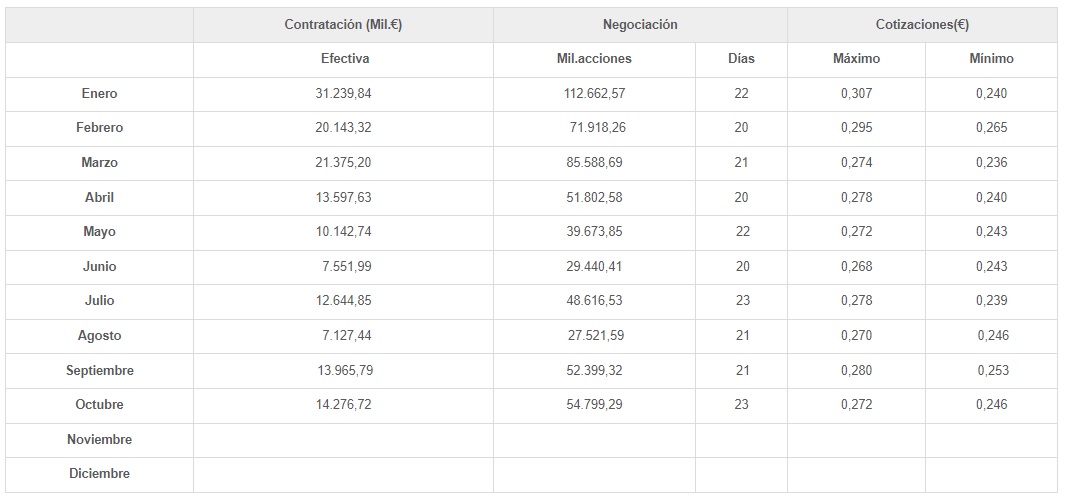Select Julio days value 23
1065x500 pixels.
(x=741, y=301)
